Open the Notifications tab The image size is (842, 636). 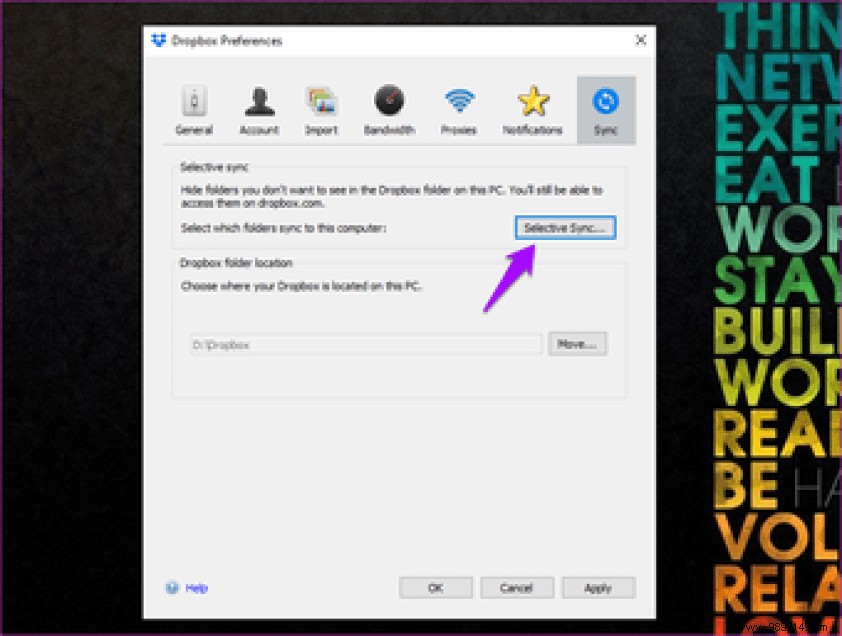(x=531, y=108)
